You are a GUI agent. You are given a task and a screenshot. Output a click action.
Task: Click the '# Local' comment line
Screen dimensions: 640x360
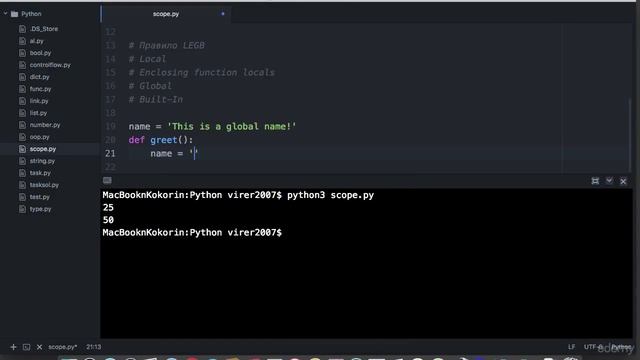coord(147,59)
